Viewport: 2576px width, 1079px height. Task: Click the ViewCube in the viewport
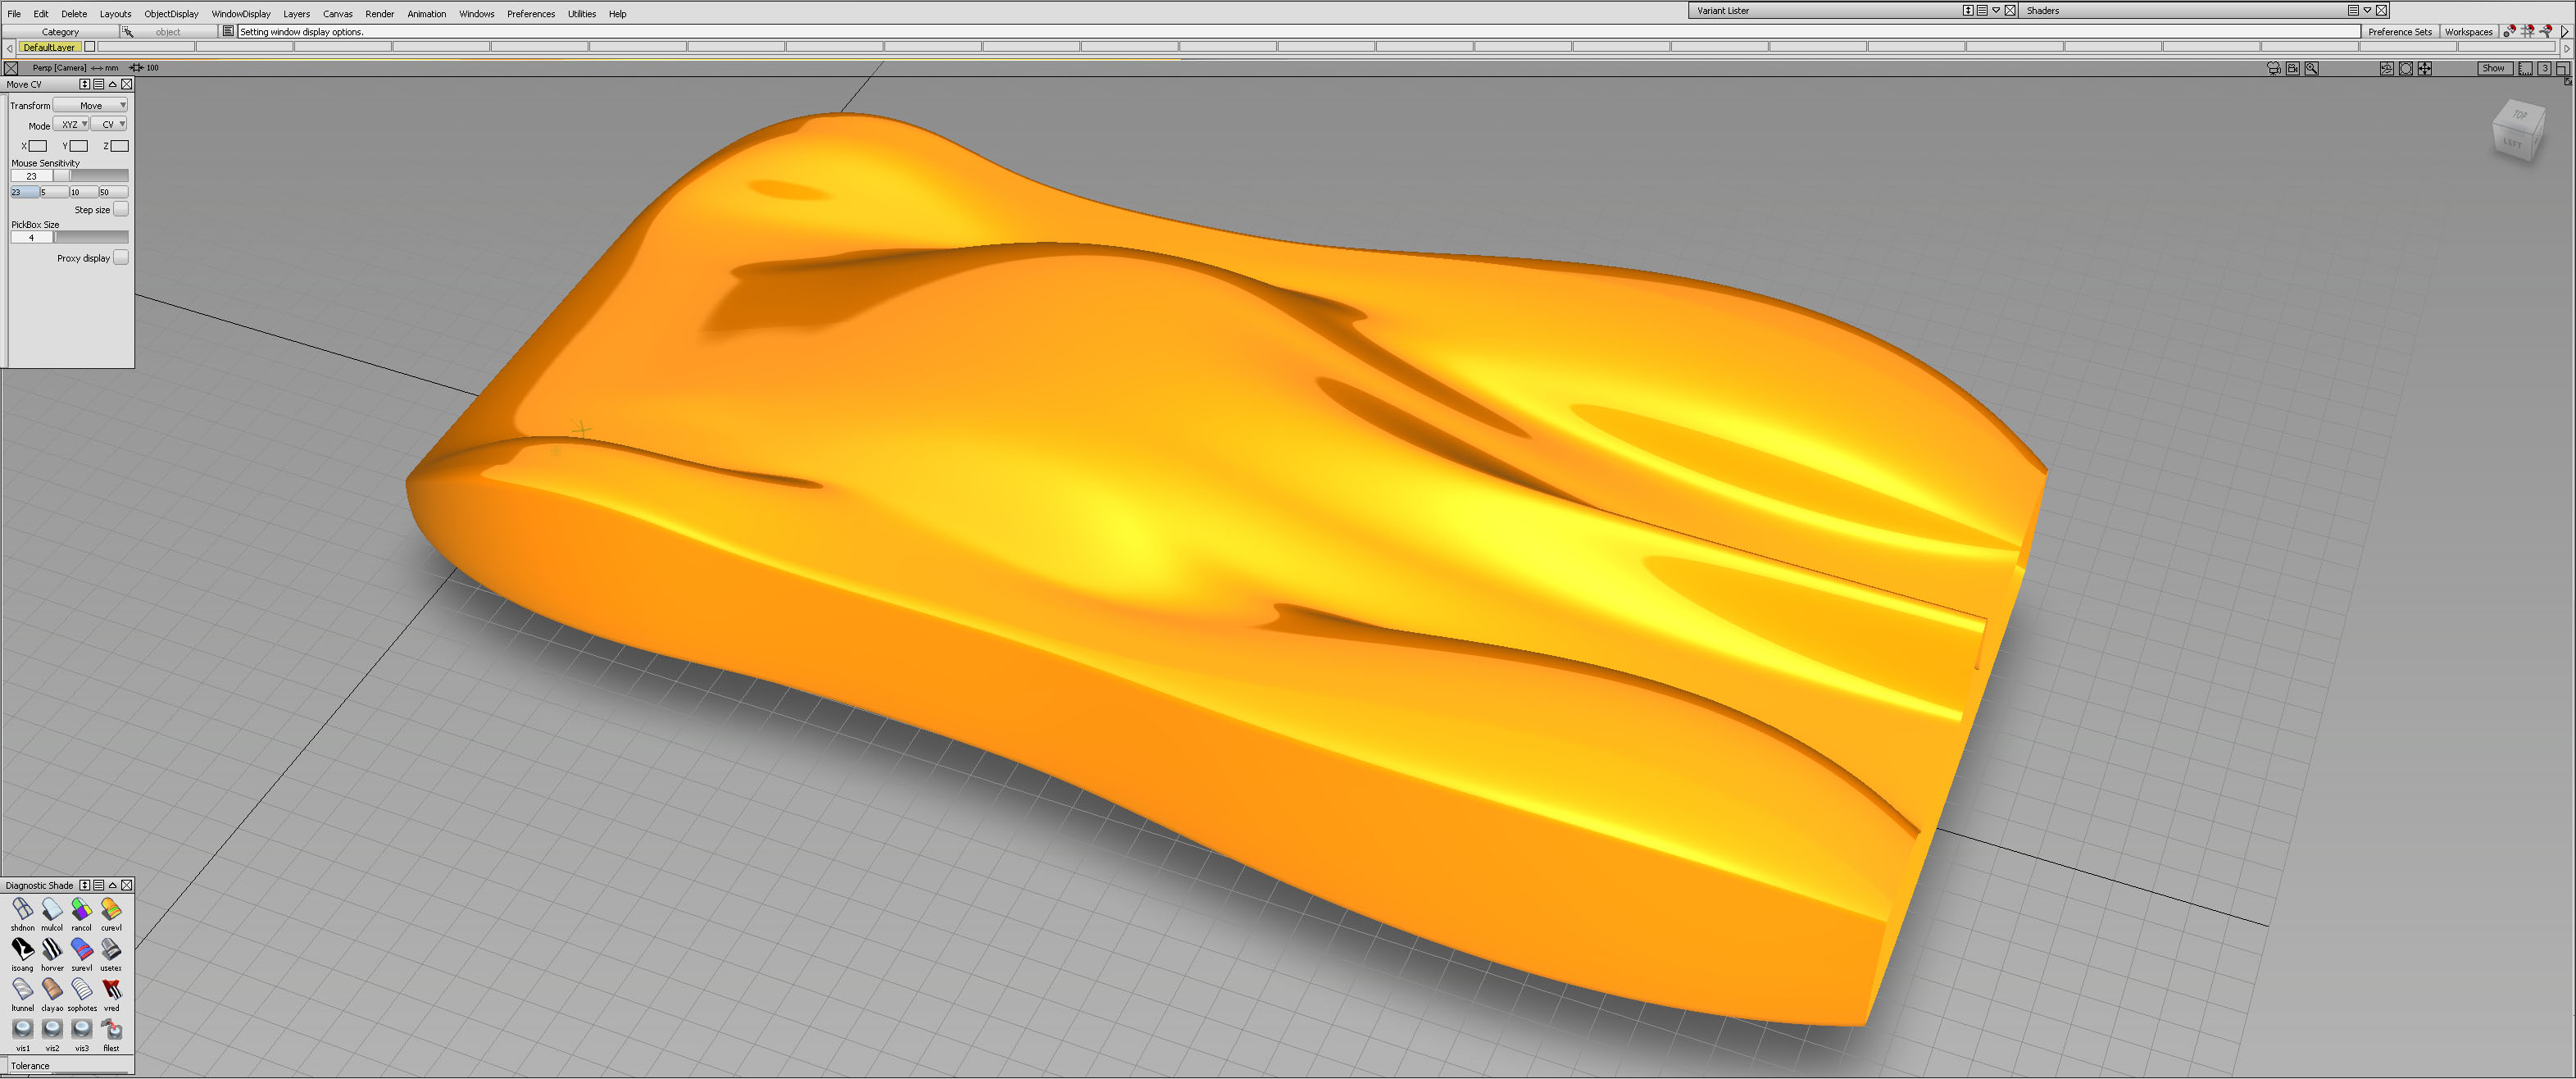(2518, 130)
